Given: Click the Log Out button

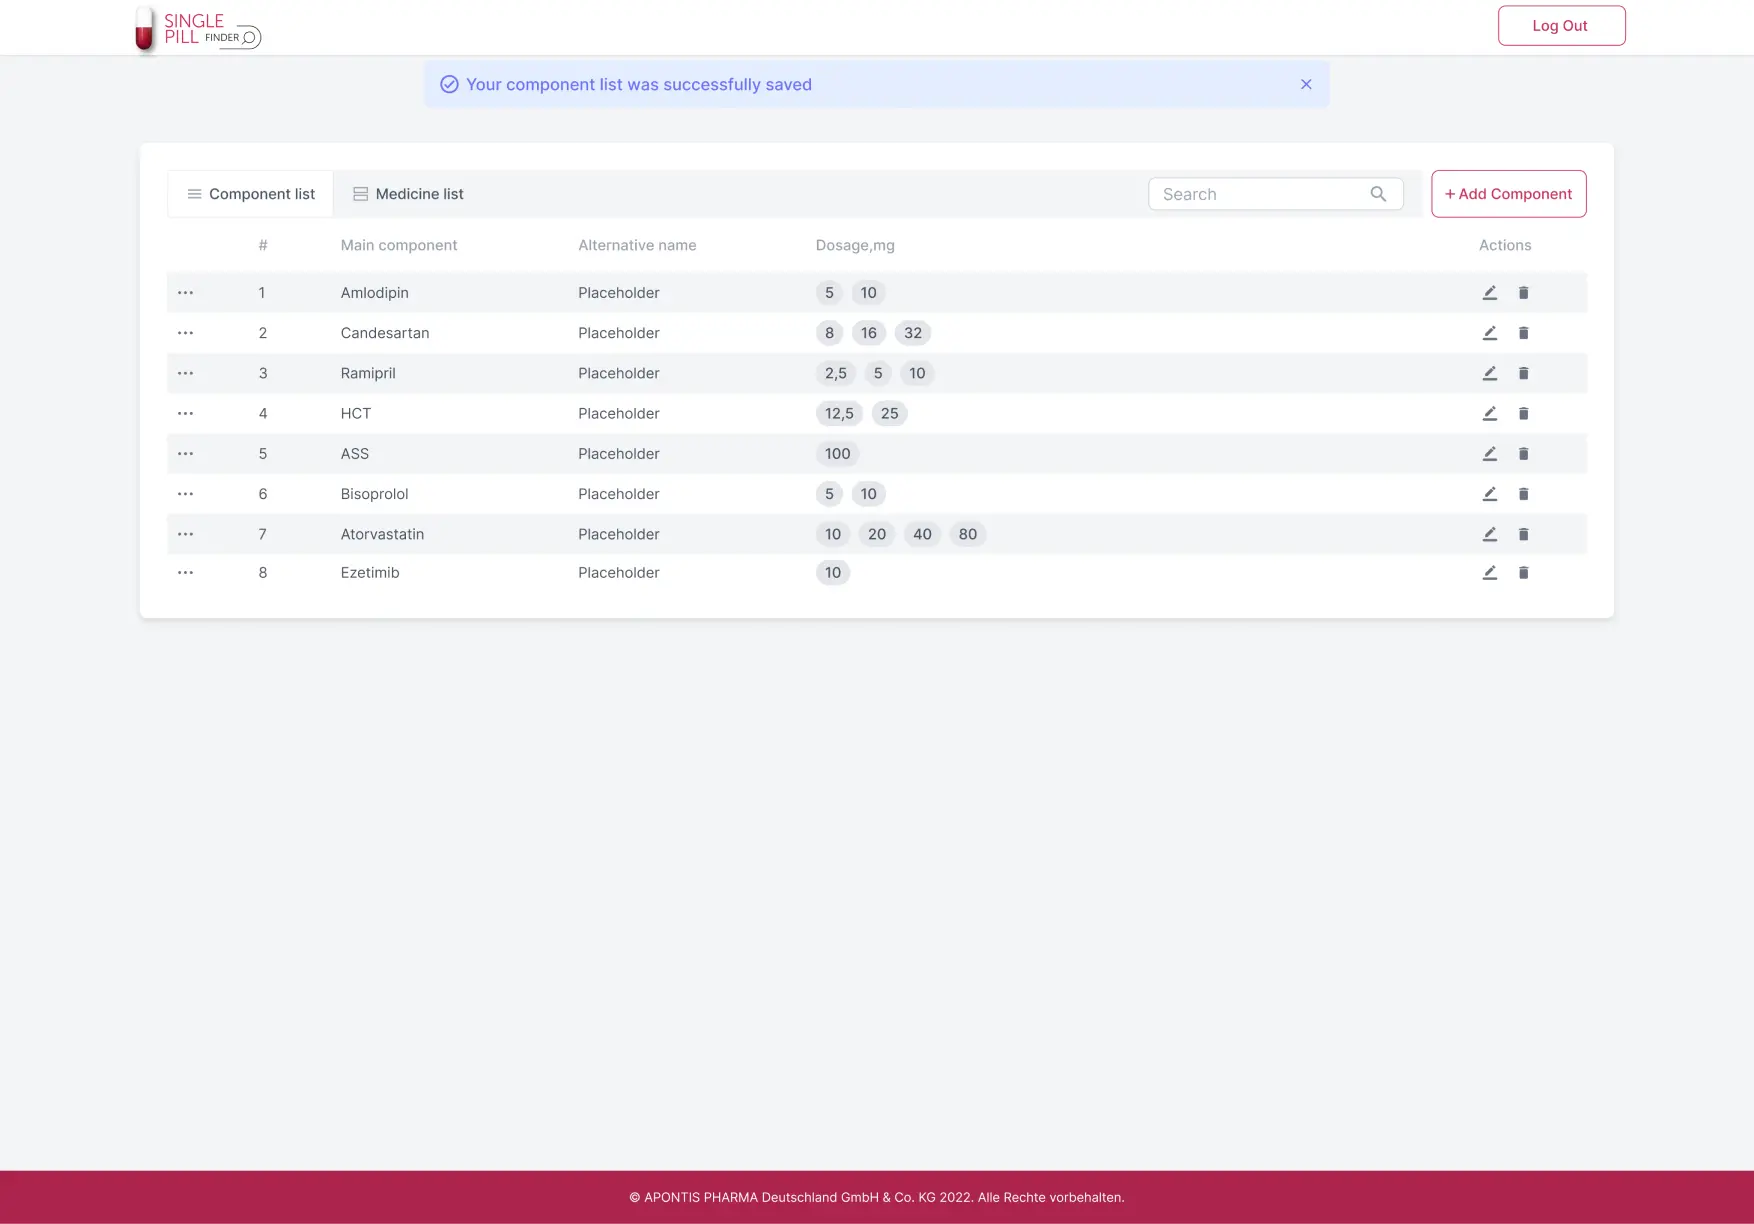Looking at the screenshot, I should [1560, 25].
